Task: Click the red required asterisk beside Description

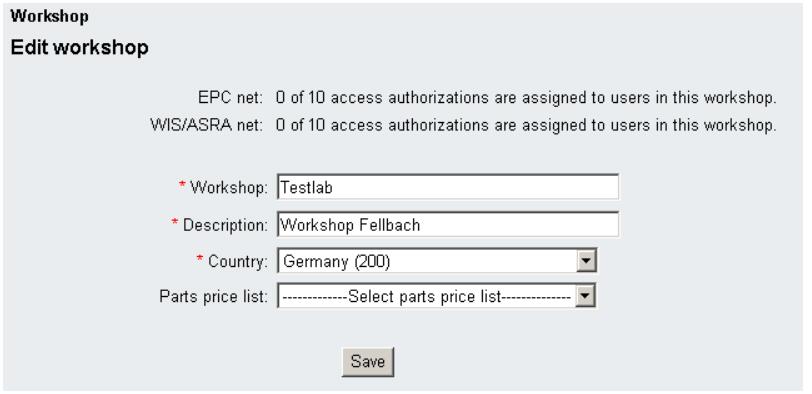Action: (175, 222)
